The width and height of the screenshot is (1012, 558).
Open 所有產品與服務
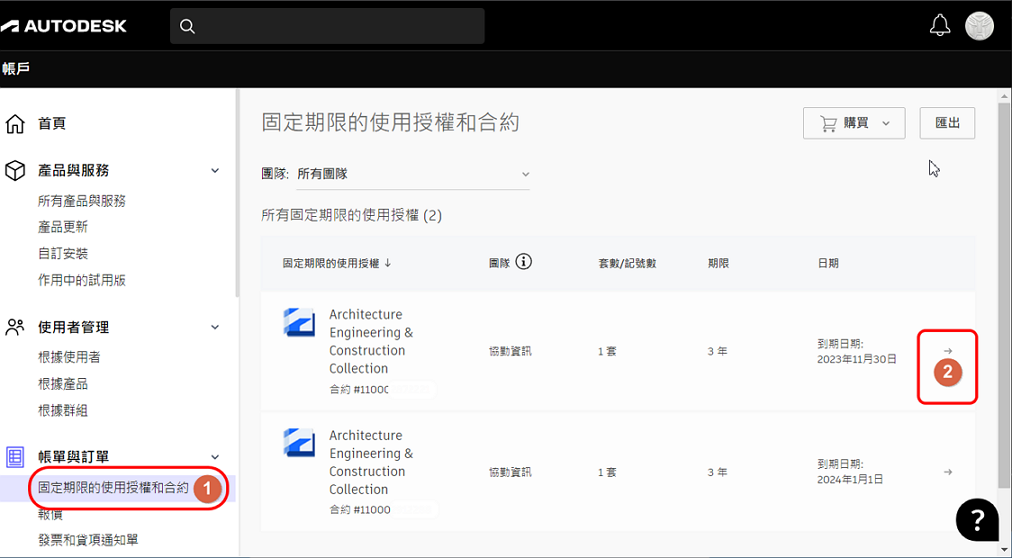pyautogui.click(x=82, y=201)
